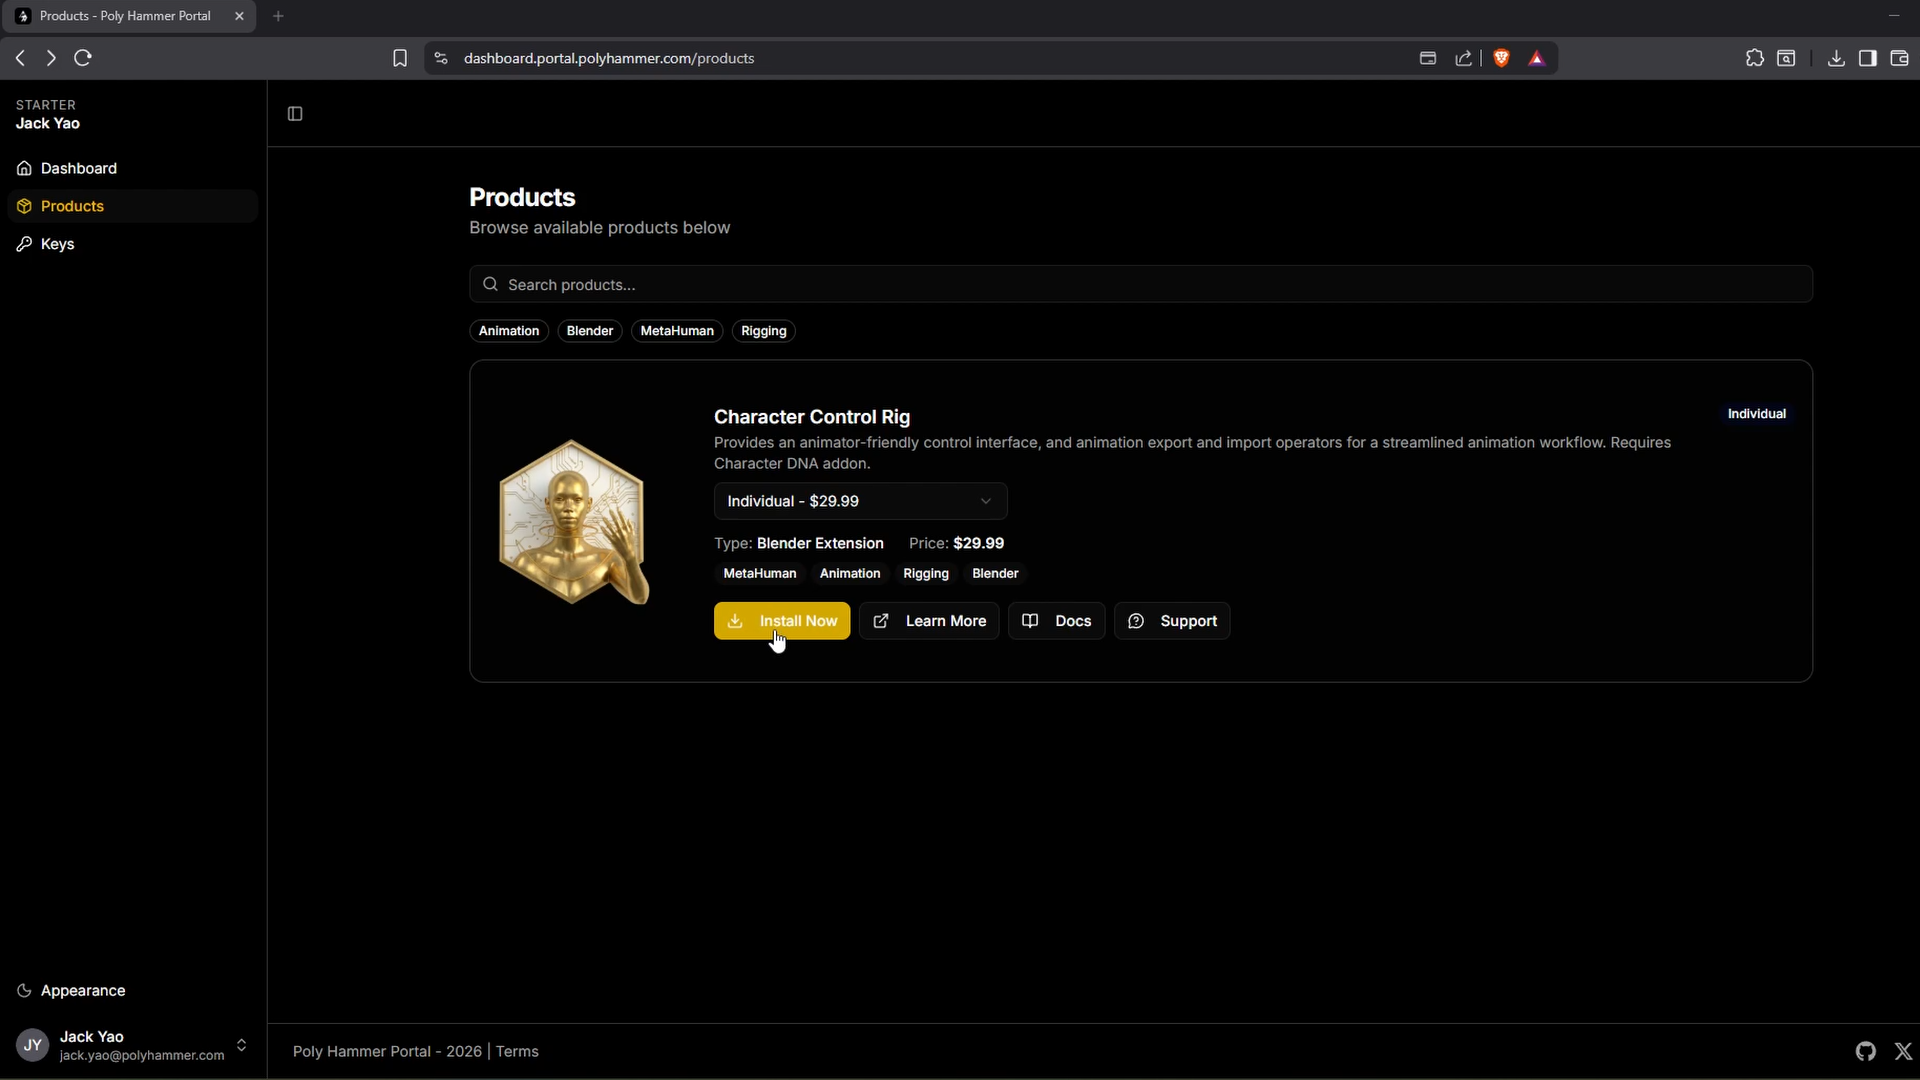This screenshot has width=1920, height=1080.
Task: Toggle Appearance theme in the sidebar
Action: click(x=132, y=990)
